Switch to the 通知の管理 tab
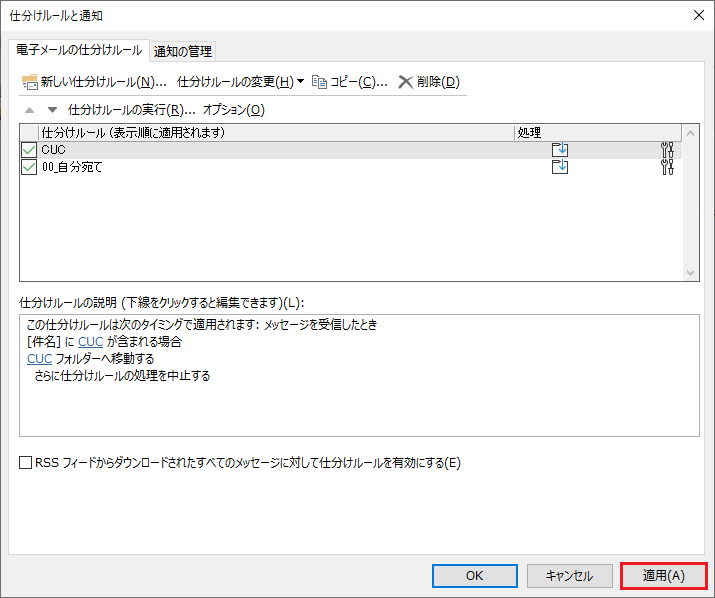 point(183,51)
